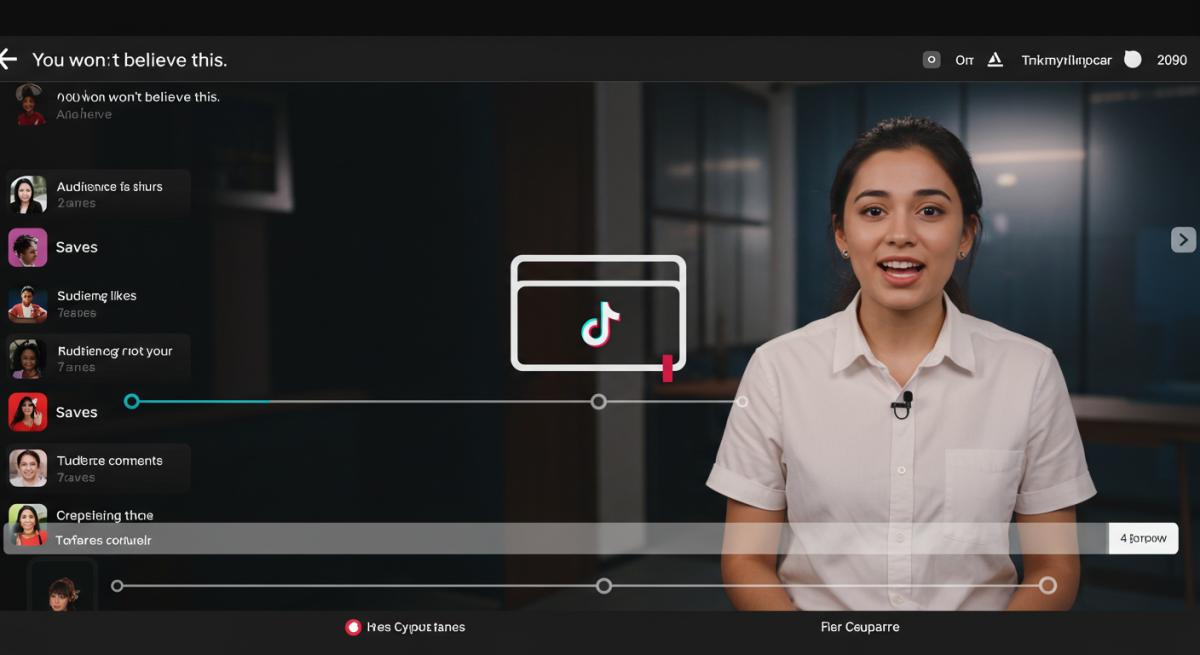Viewport: 1200px width, 655px height.
Task: Click the middle marker on upper timeline
Action: point(598,401)
